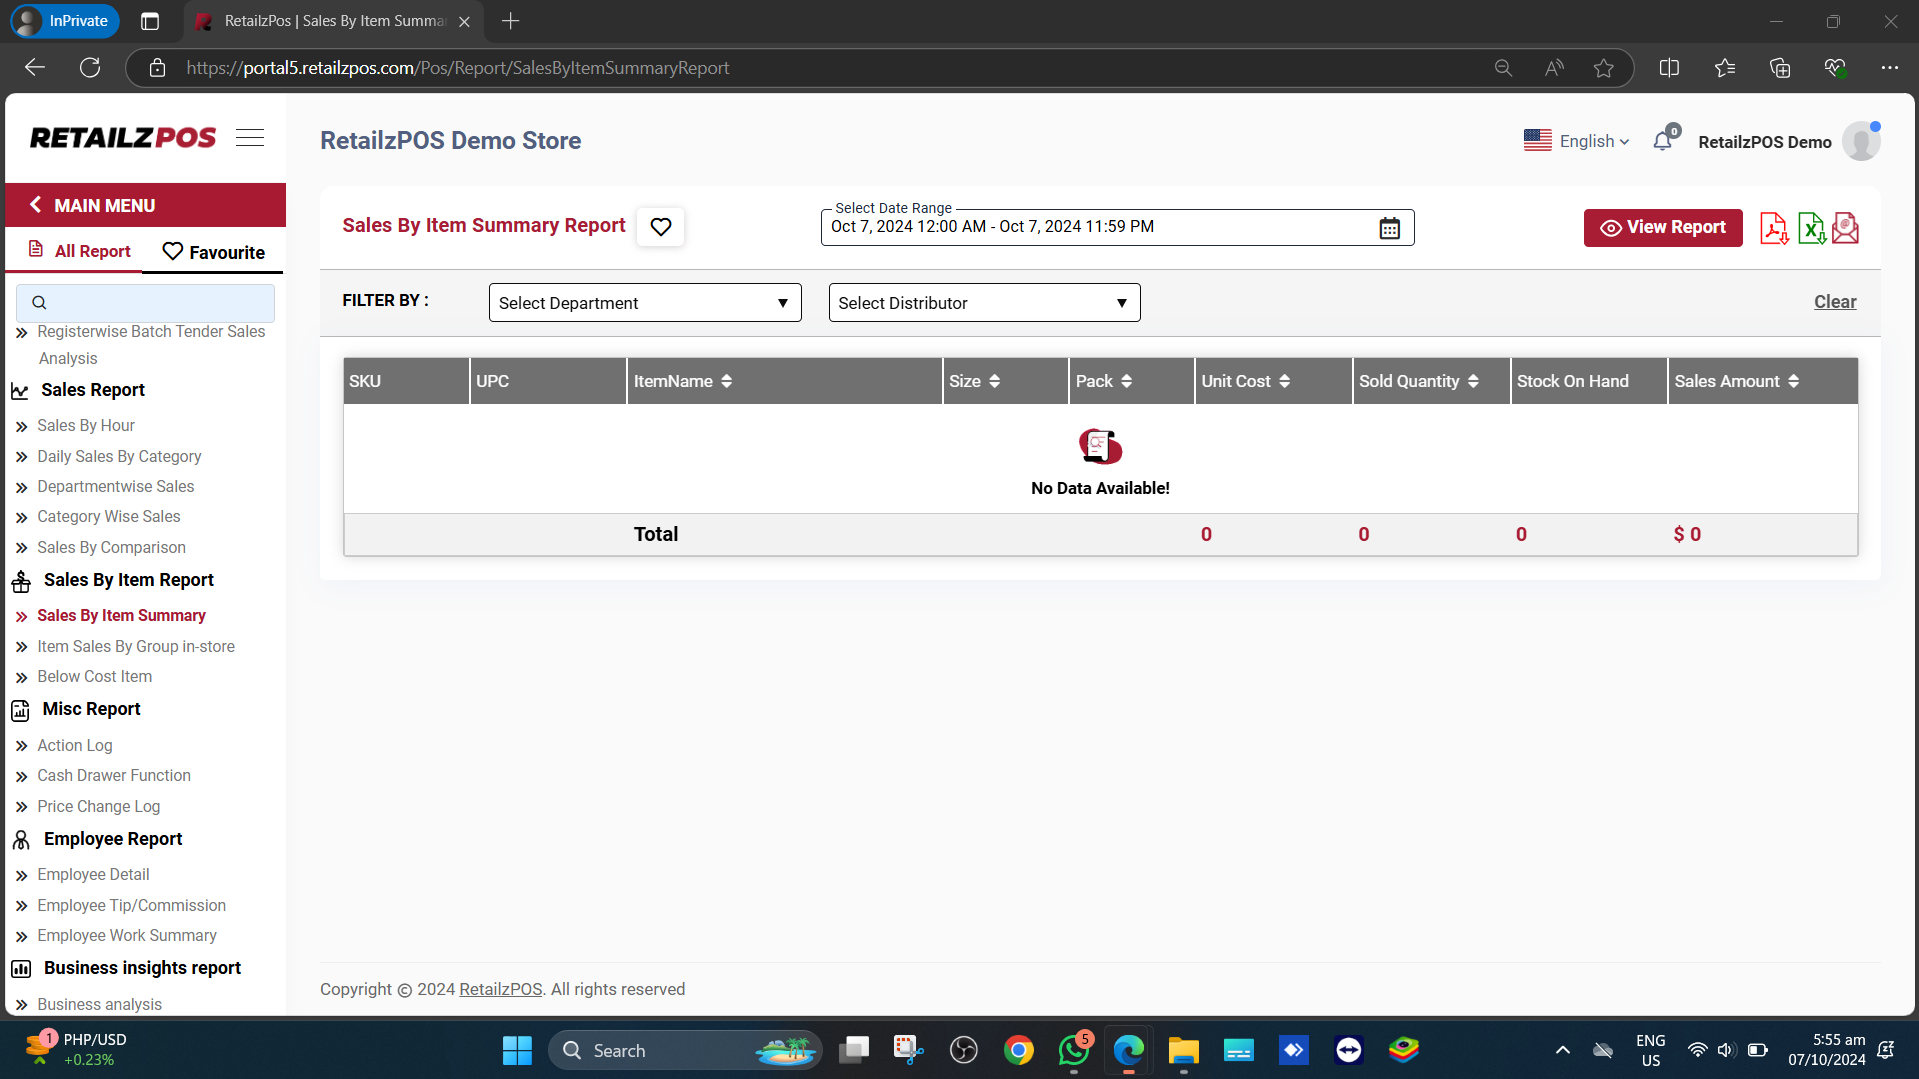Image resolution: width=1919 pixels, height=1079 pixels.
Task: Toggle favourite heart for this report
Action: coord(660,227)
